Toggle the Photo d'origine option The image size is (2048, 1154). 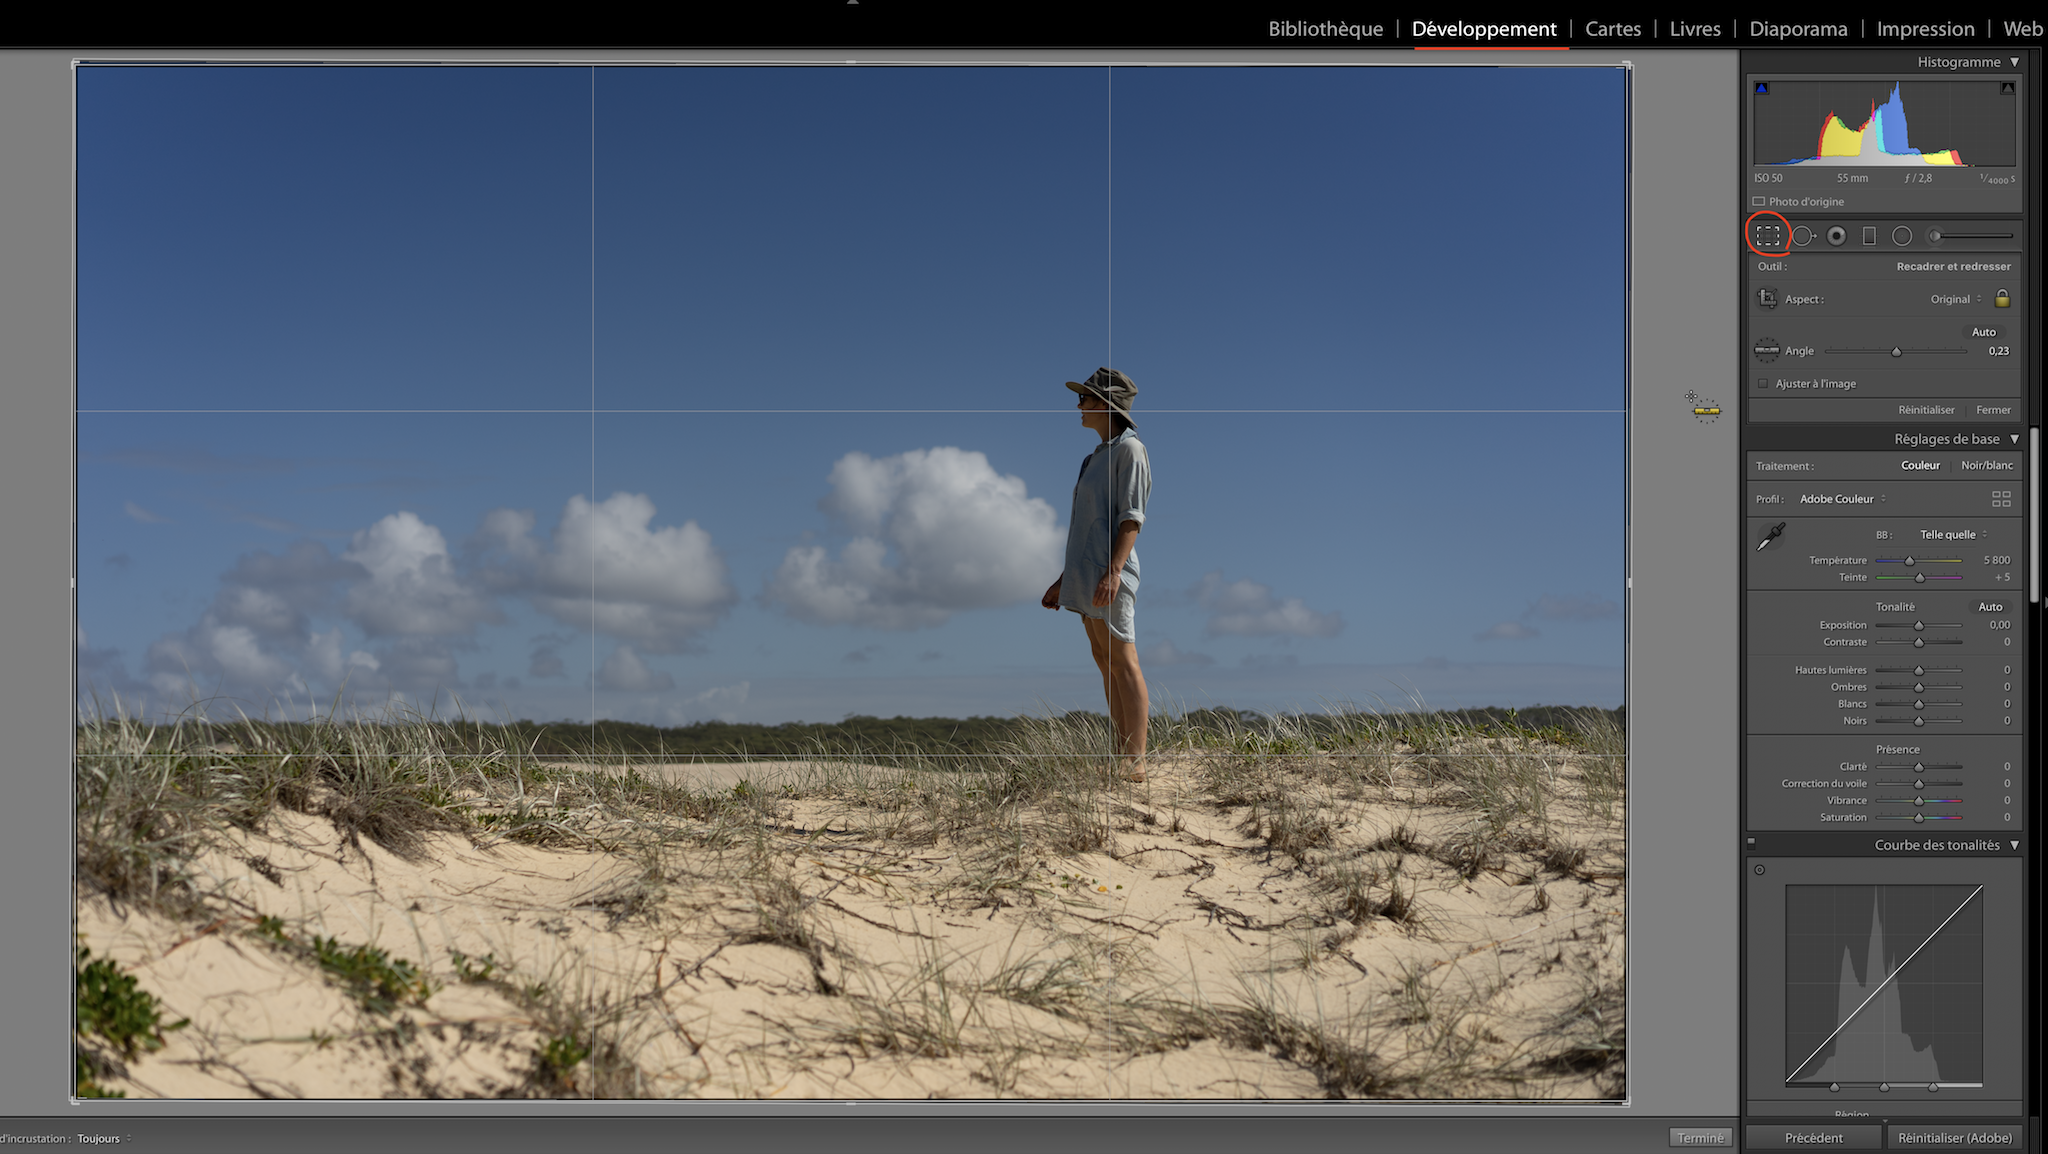click(x=1759, y=202)
